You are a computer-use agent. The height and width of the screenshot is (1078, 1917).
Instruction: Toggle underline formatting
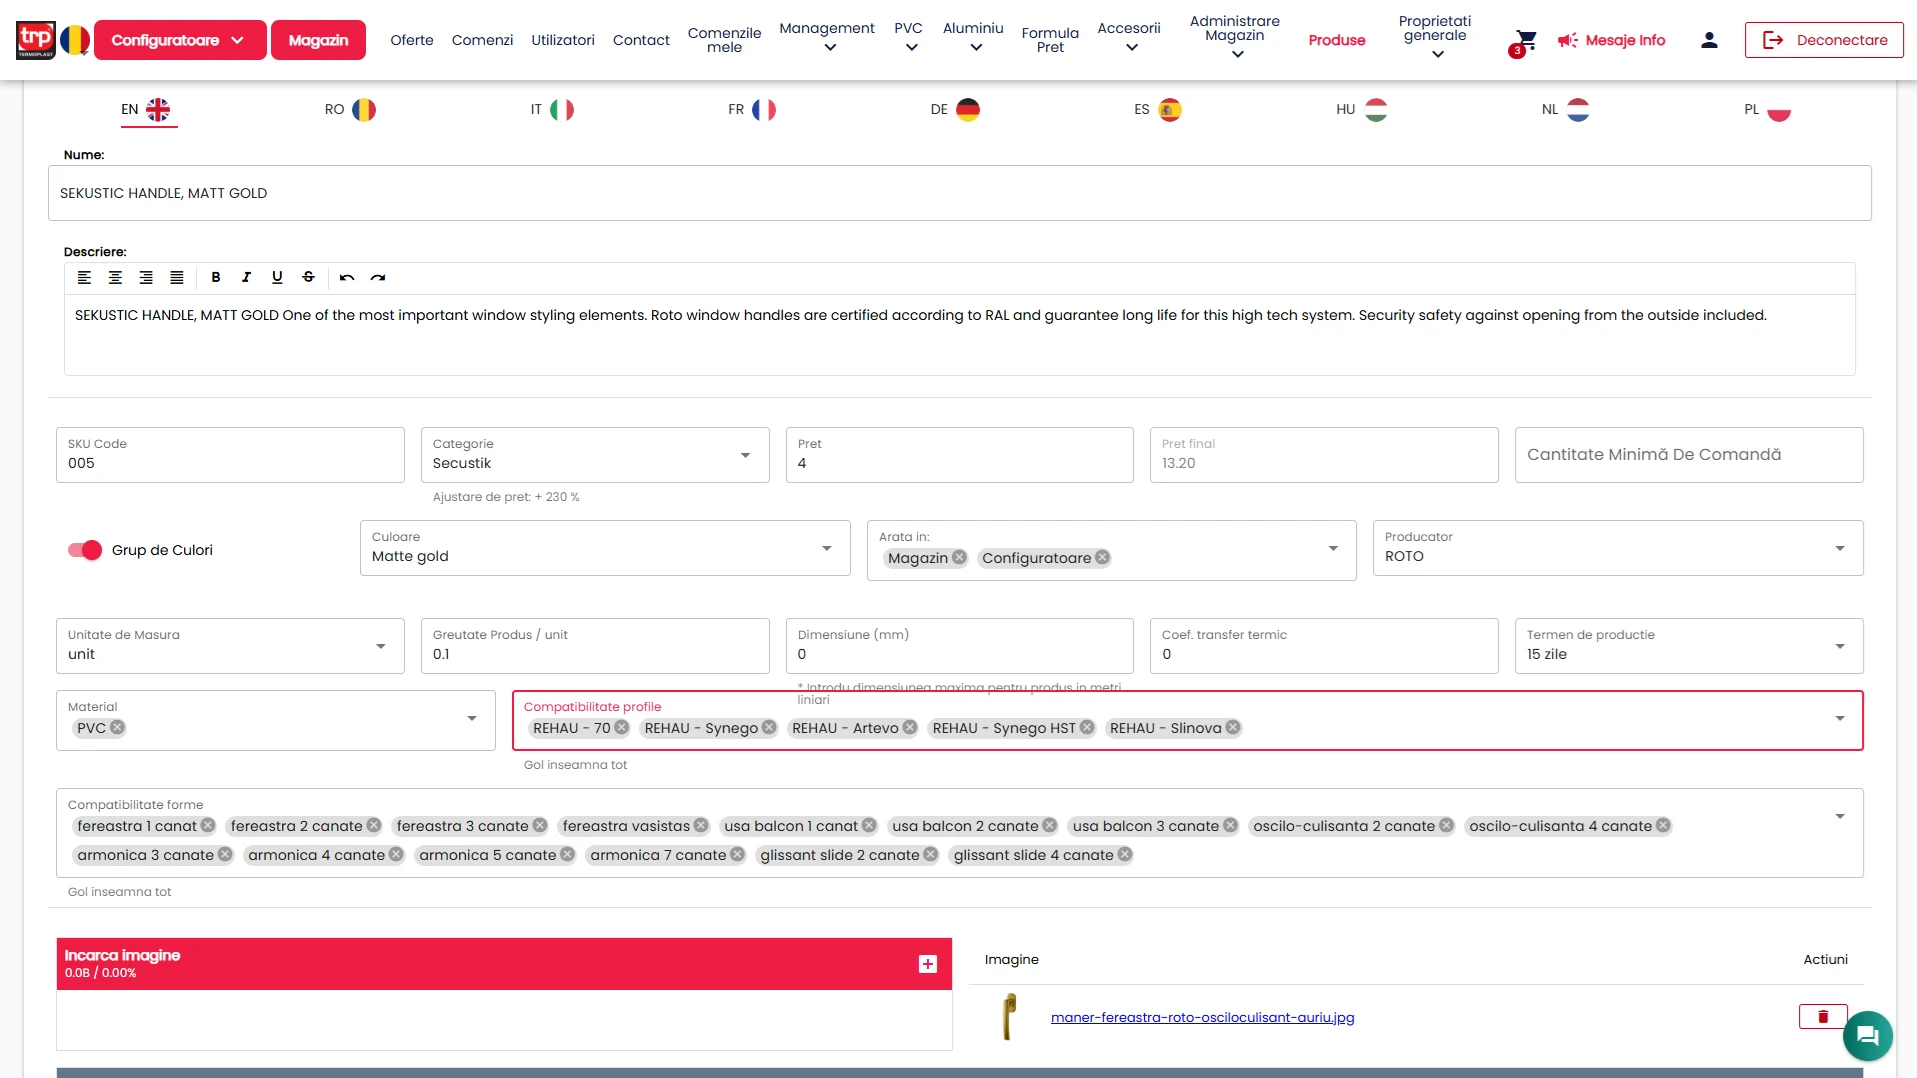click(x=277, y=277)
